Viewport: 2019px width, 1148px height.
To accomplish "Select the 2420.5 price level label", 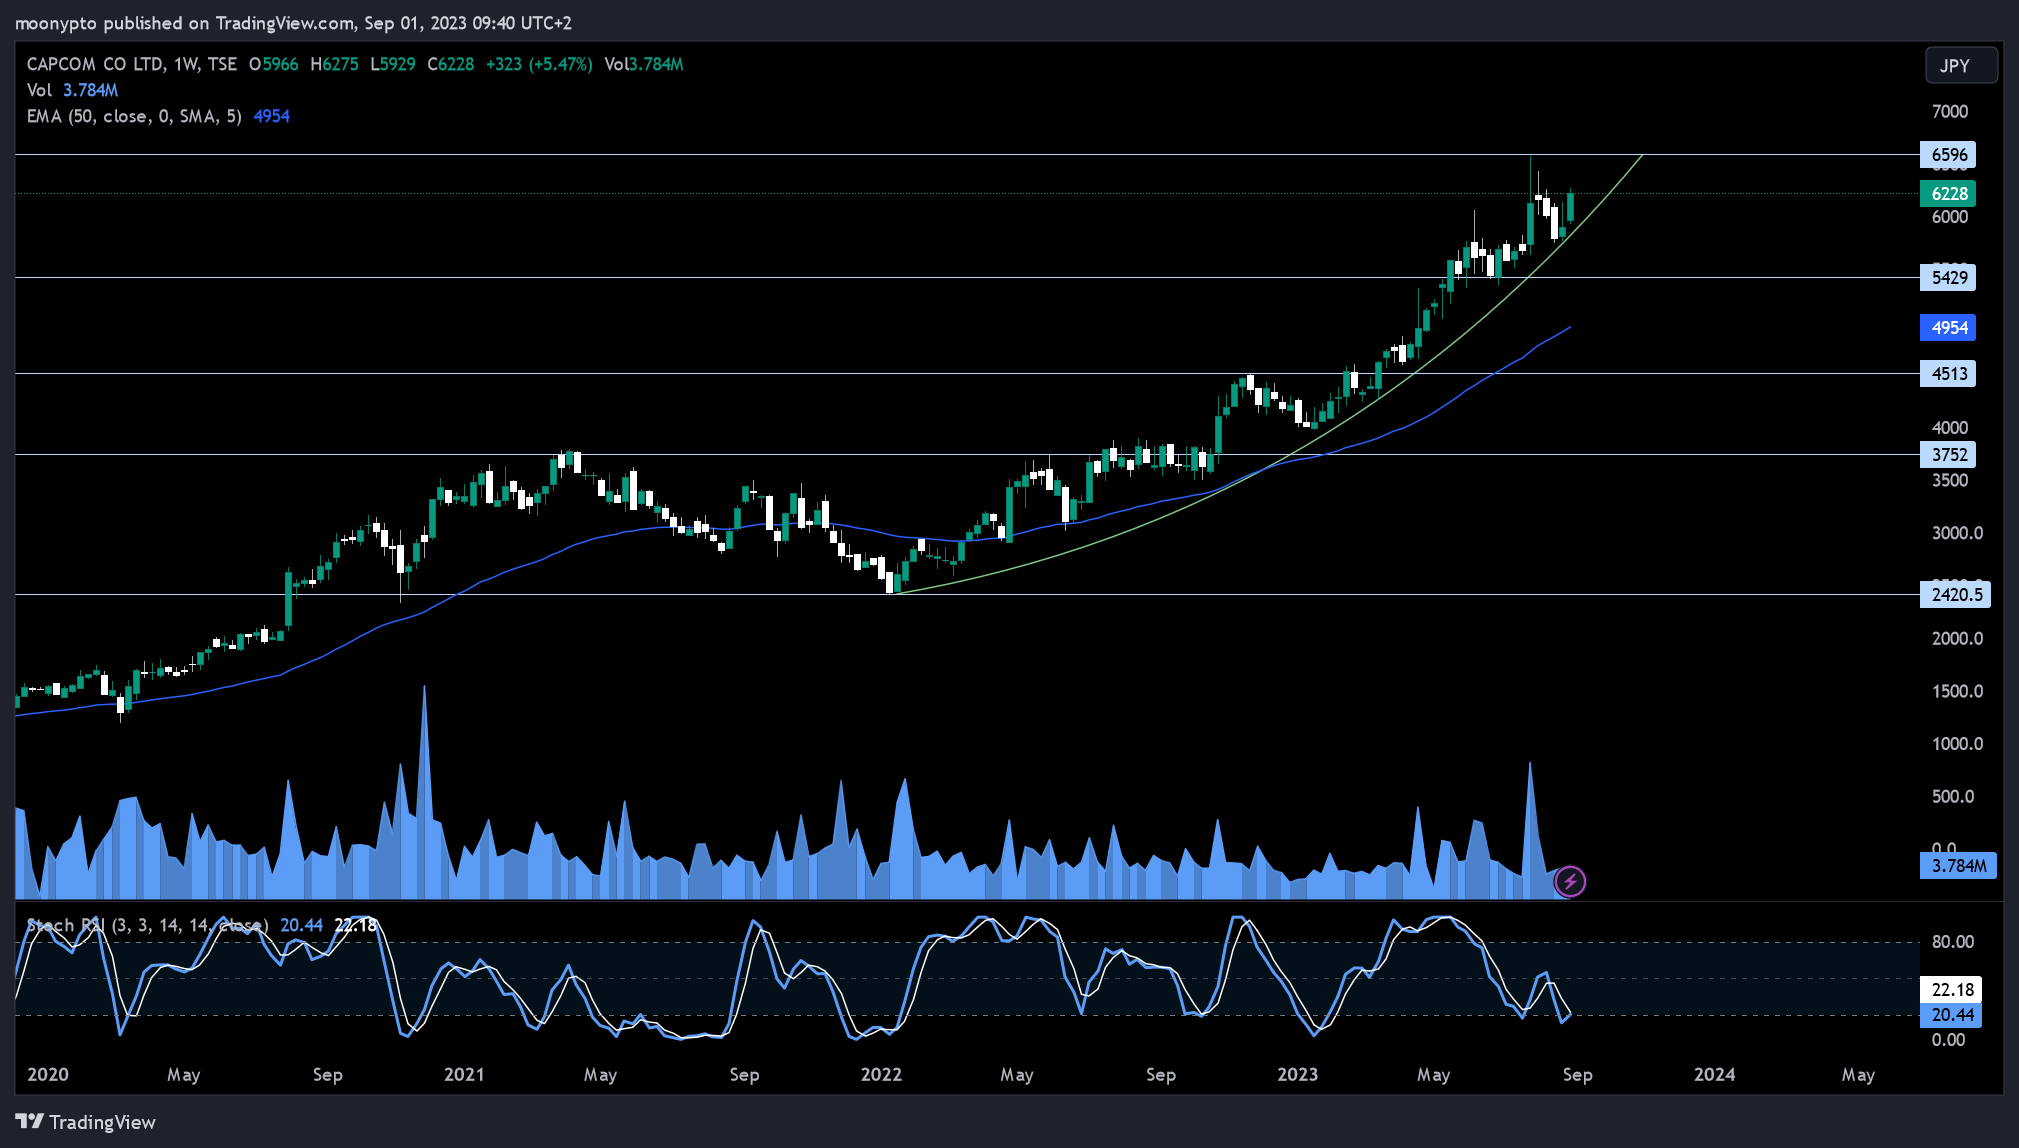I will click(x=1955, y=595).
